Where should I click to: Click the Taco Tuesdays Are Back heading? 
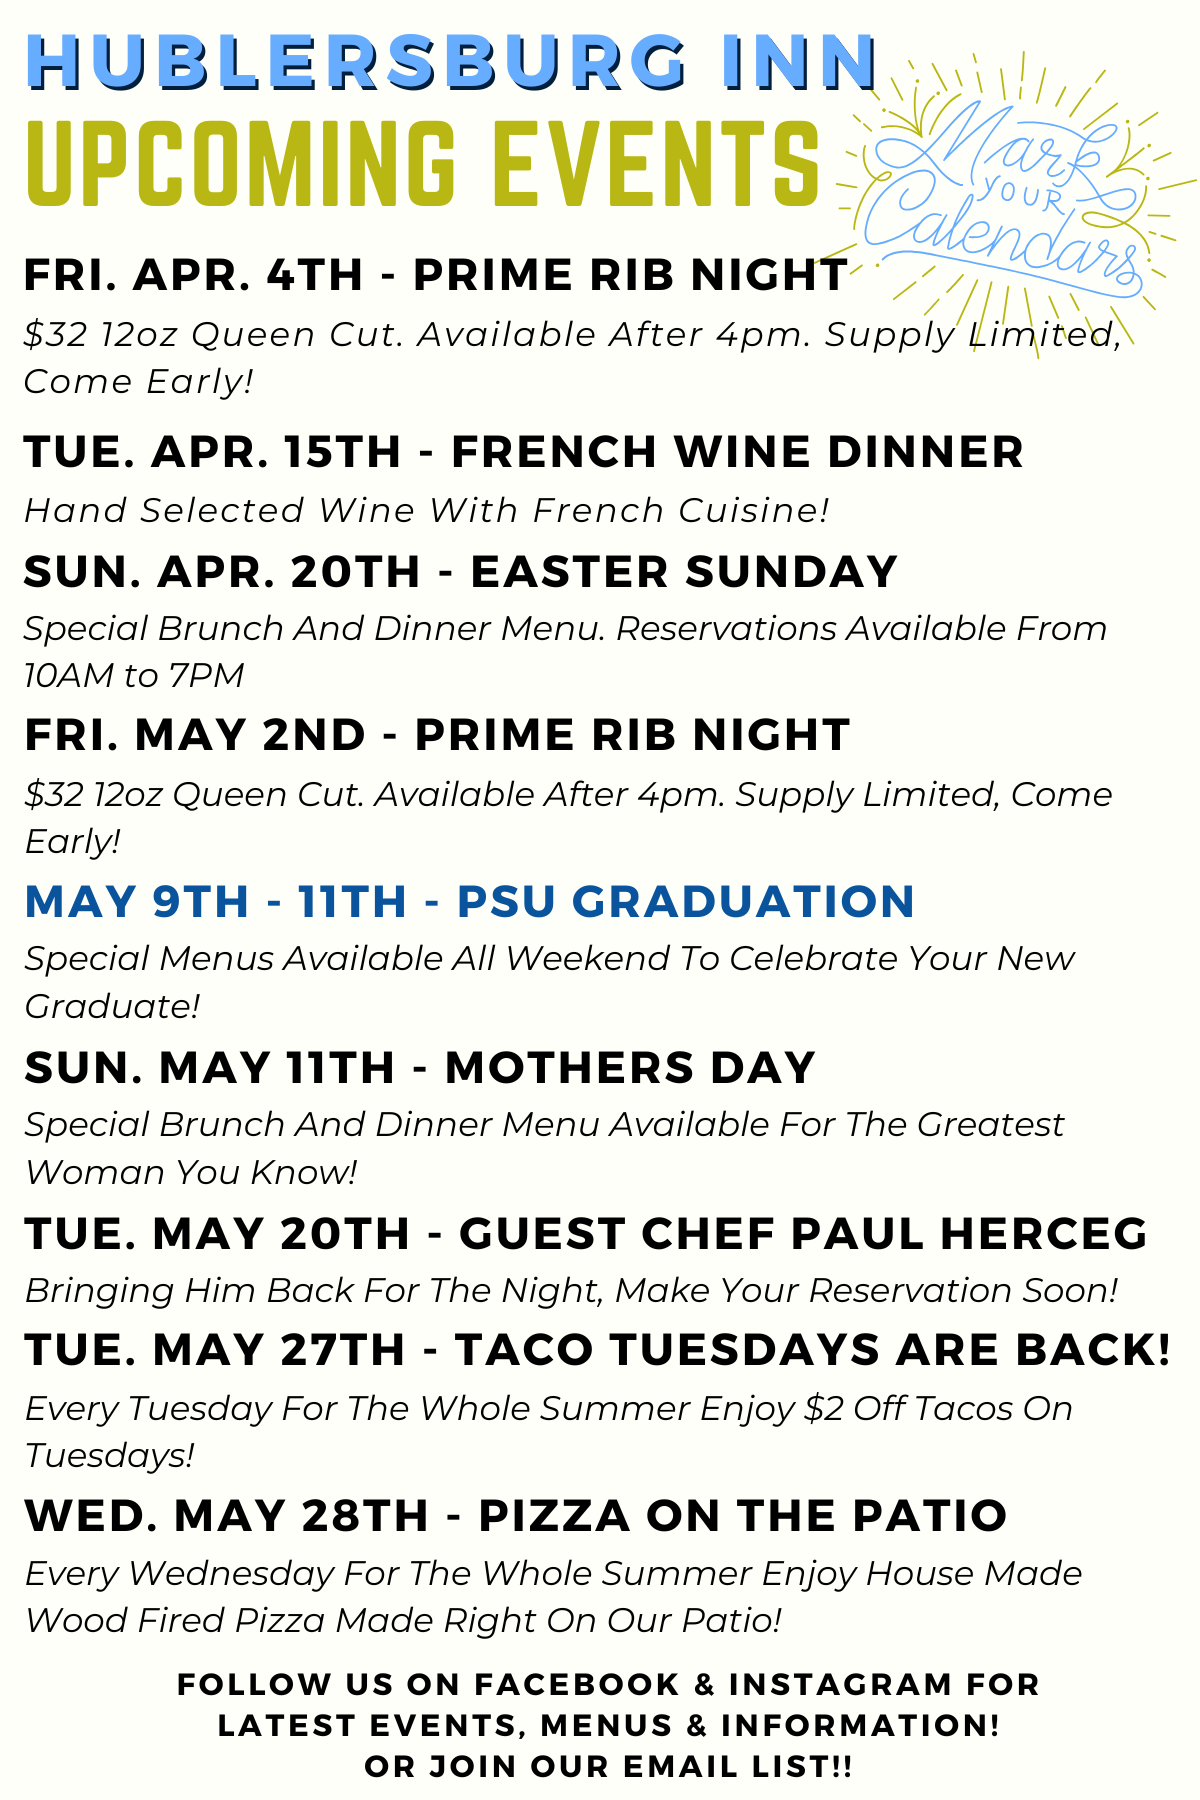pyautogui.click(x=597, y=1349)
